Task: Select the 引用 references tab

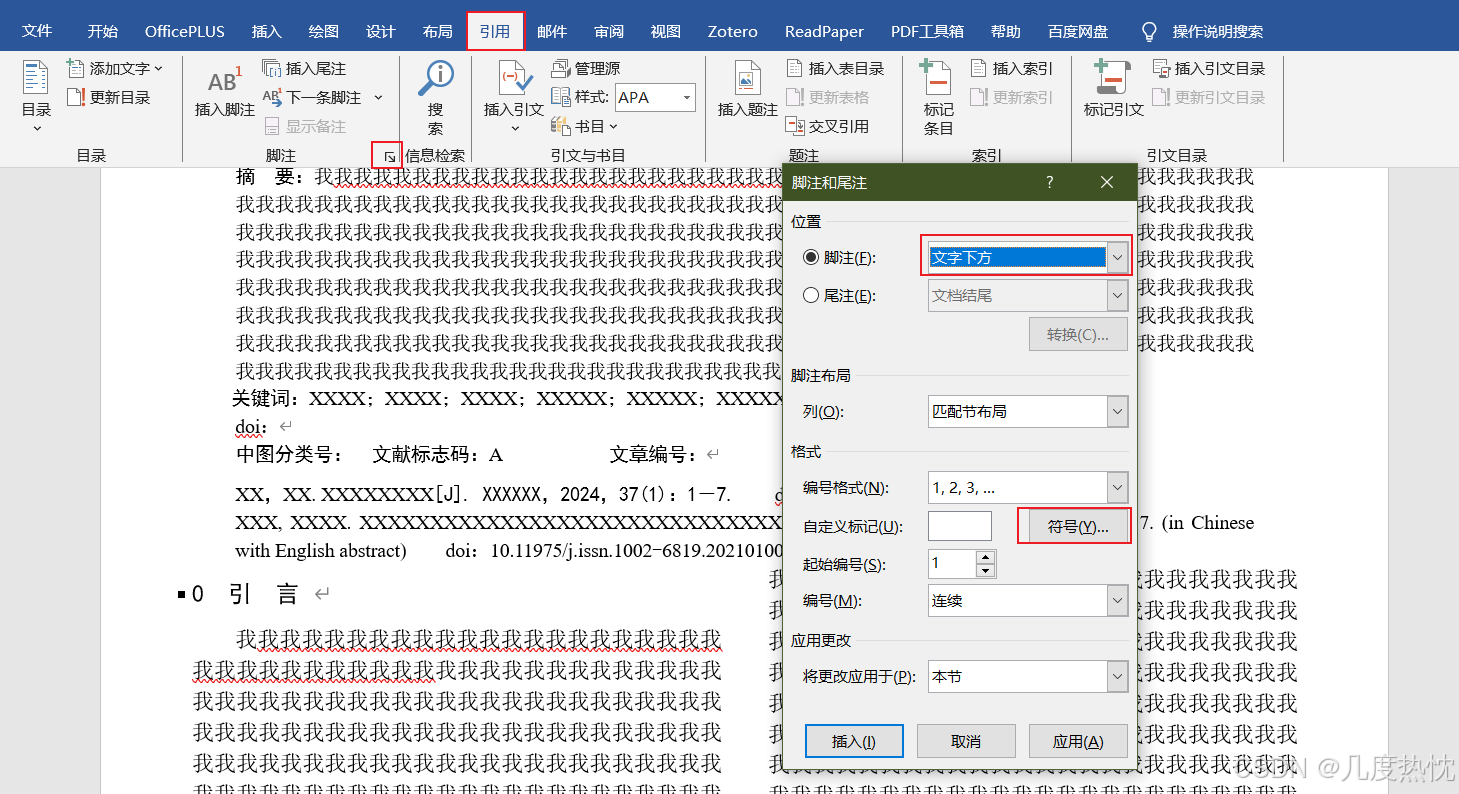Action: click(x=495, y=31)
